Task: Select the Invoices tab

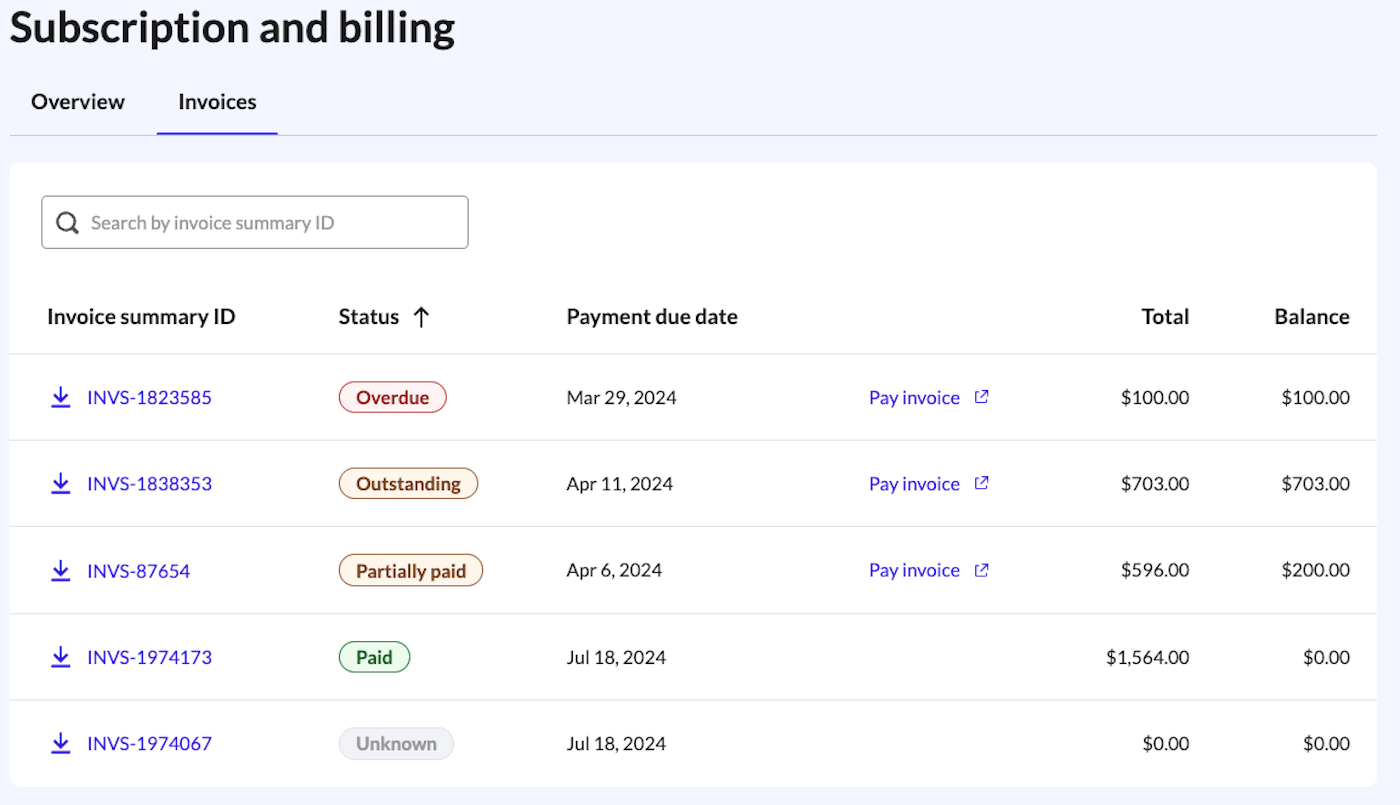Action: pos(217,102)
